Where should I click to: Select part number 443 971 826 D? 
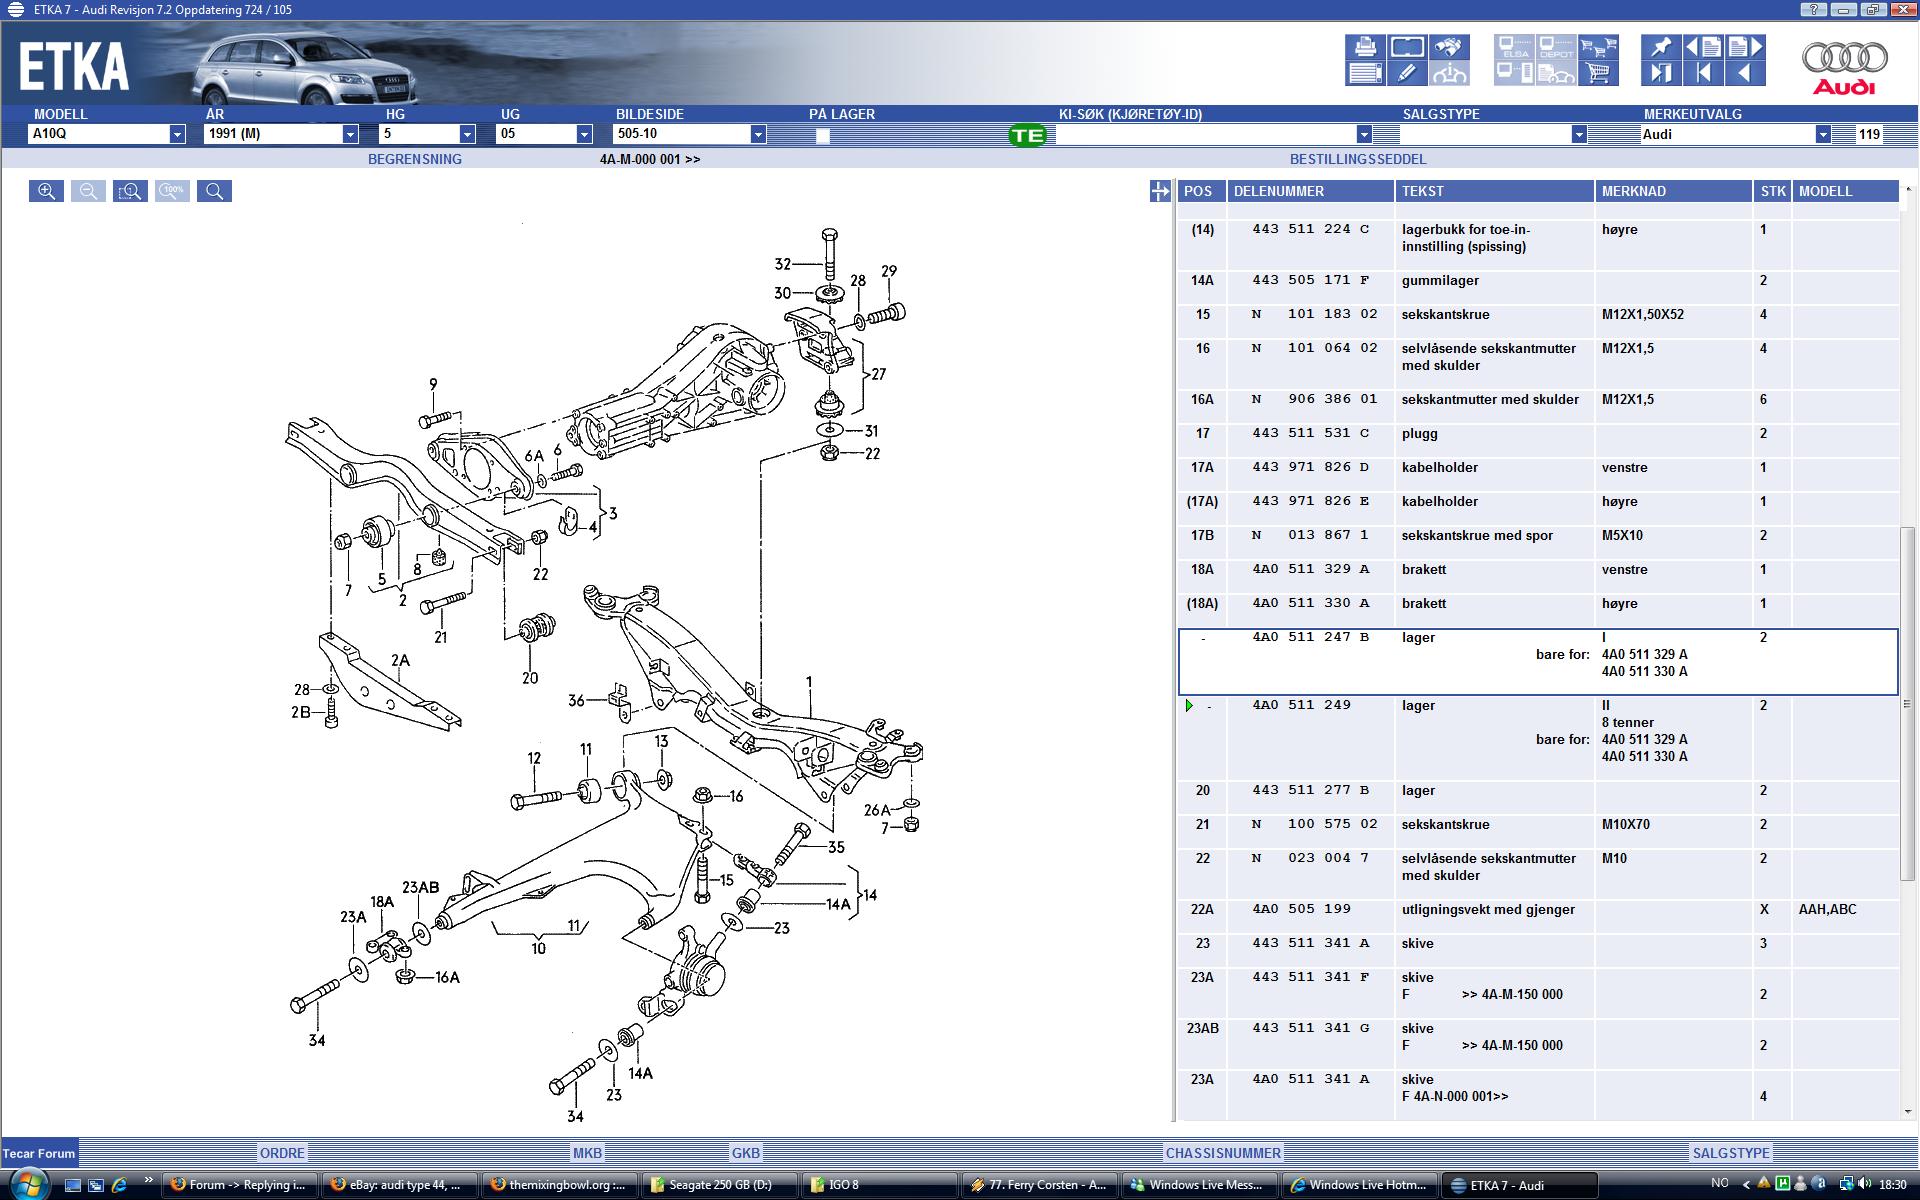[1310, 467]
